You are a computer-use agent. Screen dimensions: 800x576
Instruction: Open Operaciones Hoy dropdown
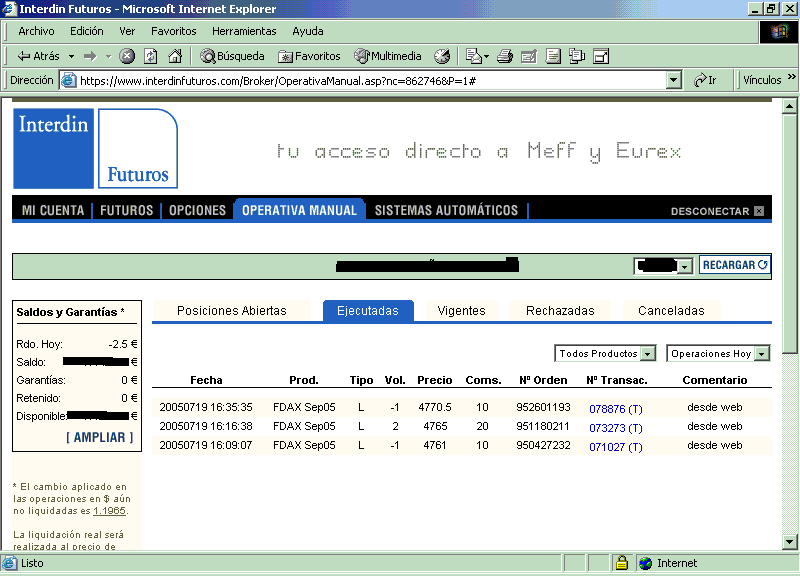718,353
